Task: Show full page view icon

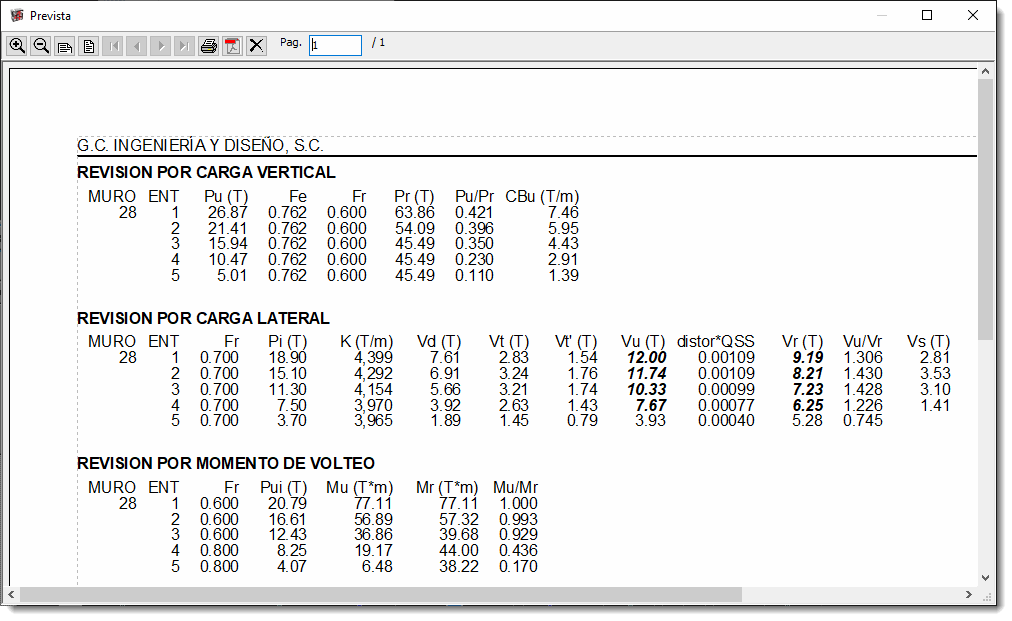Action: tap(89, 46)
